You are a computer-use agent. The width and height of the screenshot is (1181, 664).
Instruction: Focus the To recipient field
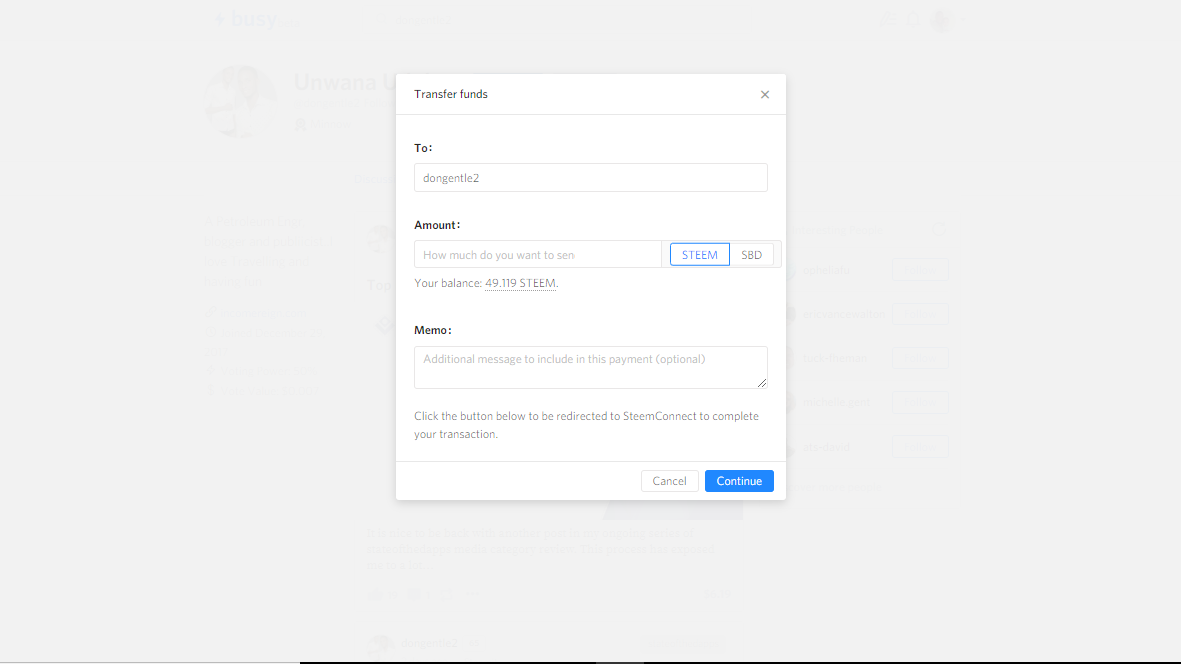click(590, 178)
